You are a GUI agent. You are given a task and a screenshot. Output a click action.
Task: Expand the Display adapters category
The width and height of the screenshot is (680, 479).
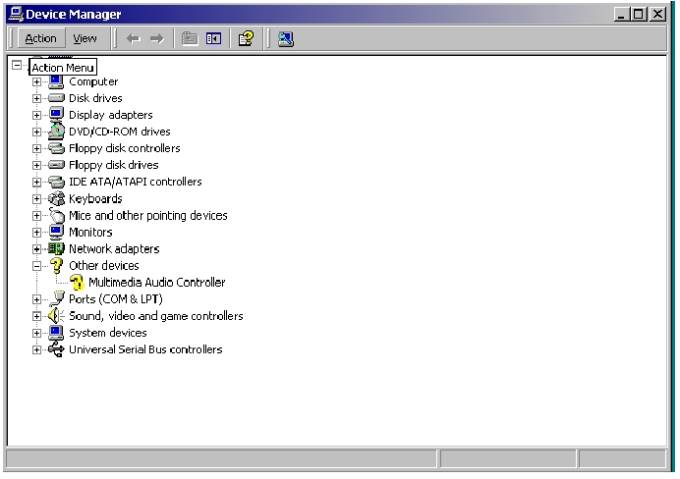coord(37,115)
